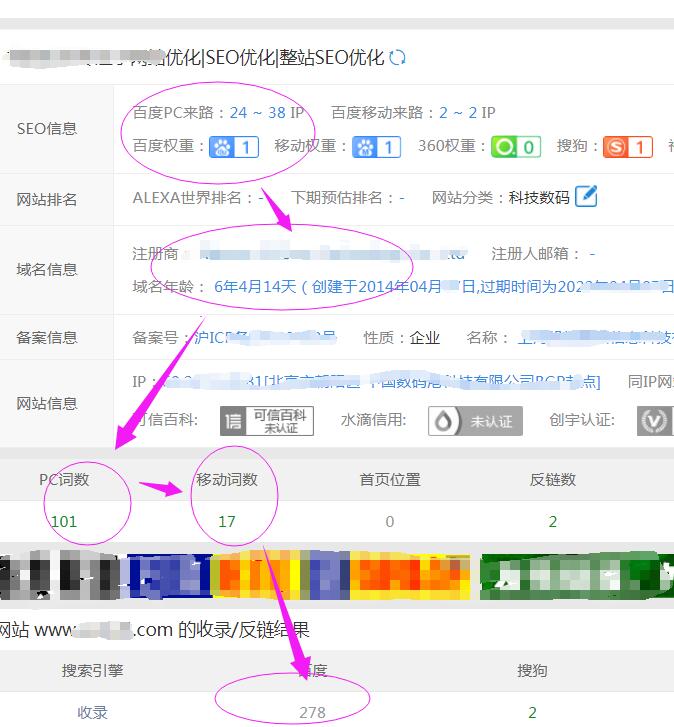Click the domain age 6年4月14天 link

click(256, 286)
